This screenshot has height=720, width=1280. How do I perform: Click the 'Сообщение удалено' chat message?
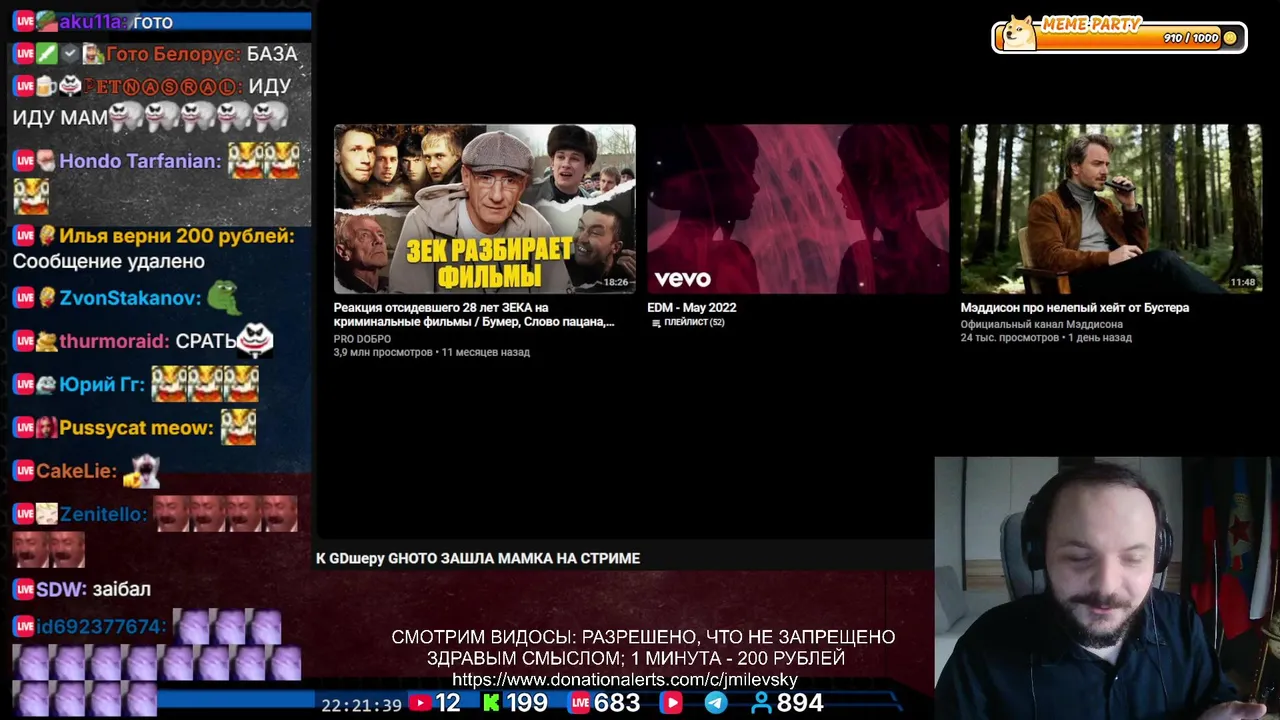tap(109, 261)
